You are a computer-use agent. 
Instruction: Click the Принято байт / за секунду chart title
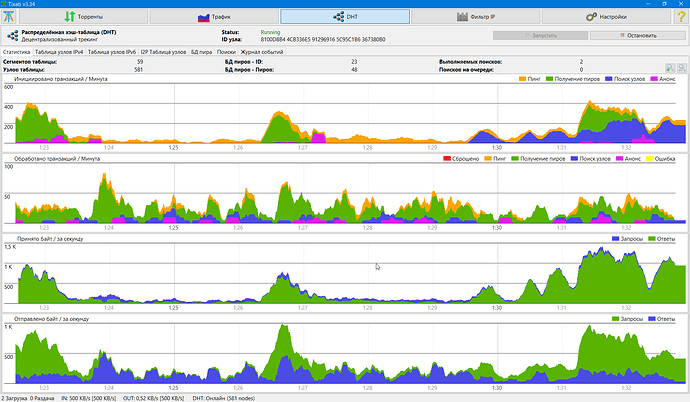coord(50,239)
